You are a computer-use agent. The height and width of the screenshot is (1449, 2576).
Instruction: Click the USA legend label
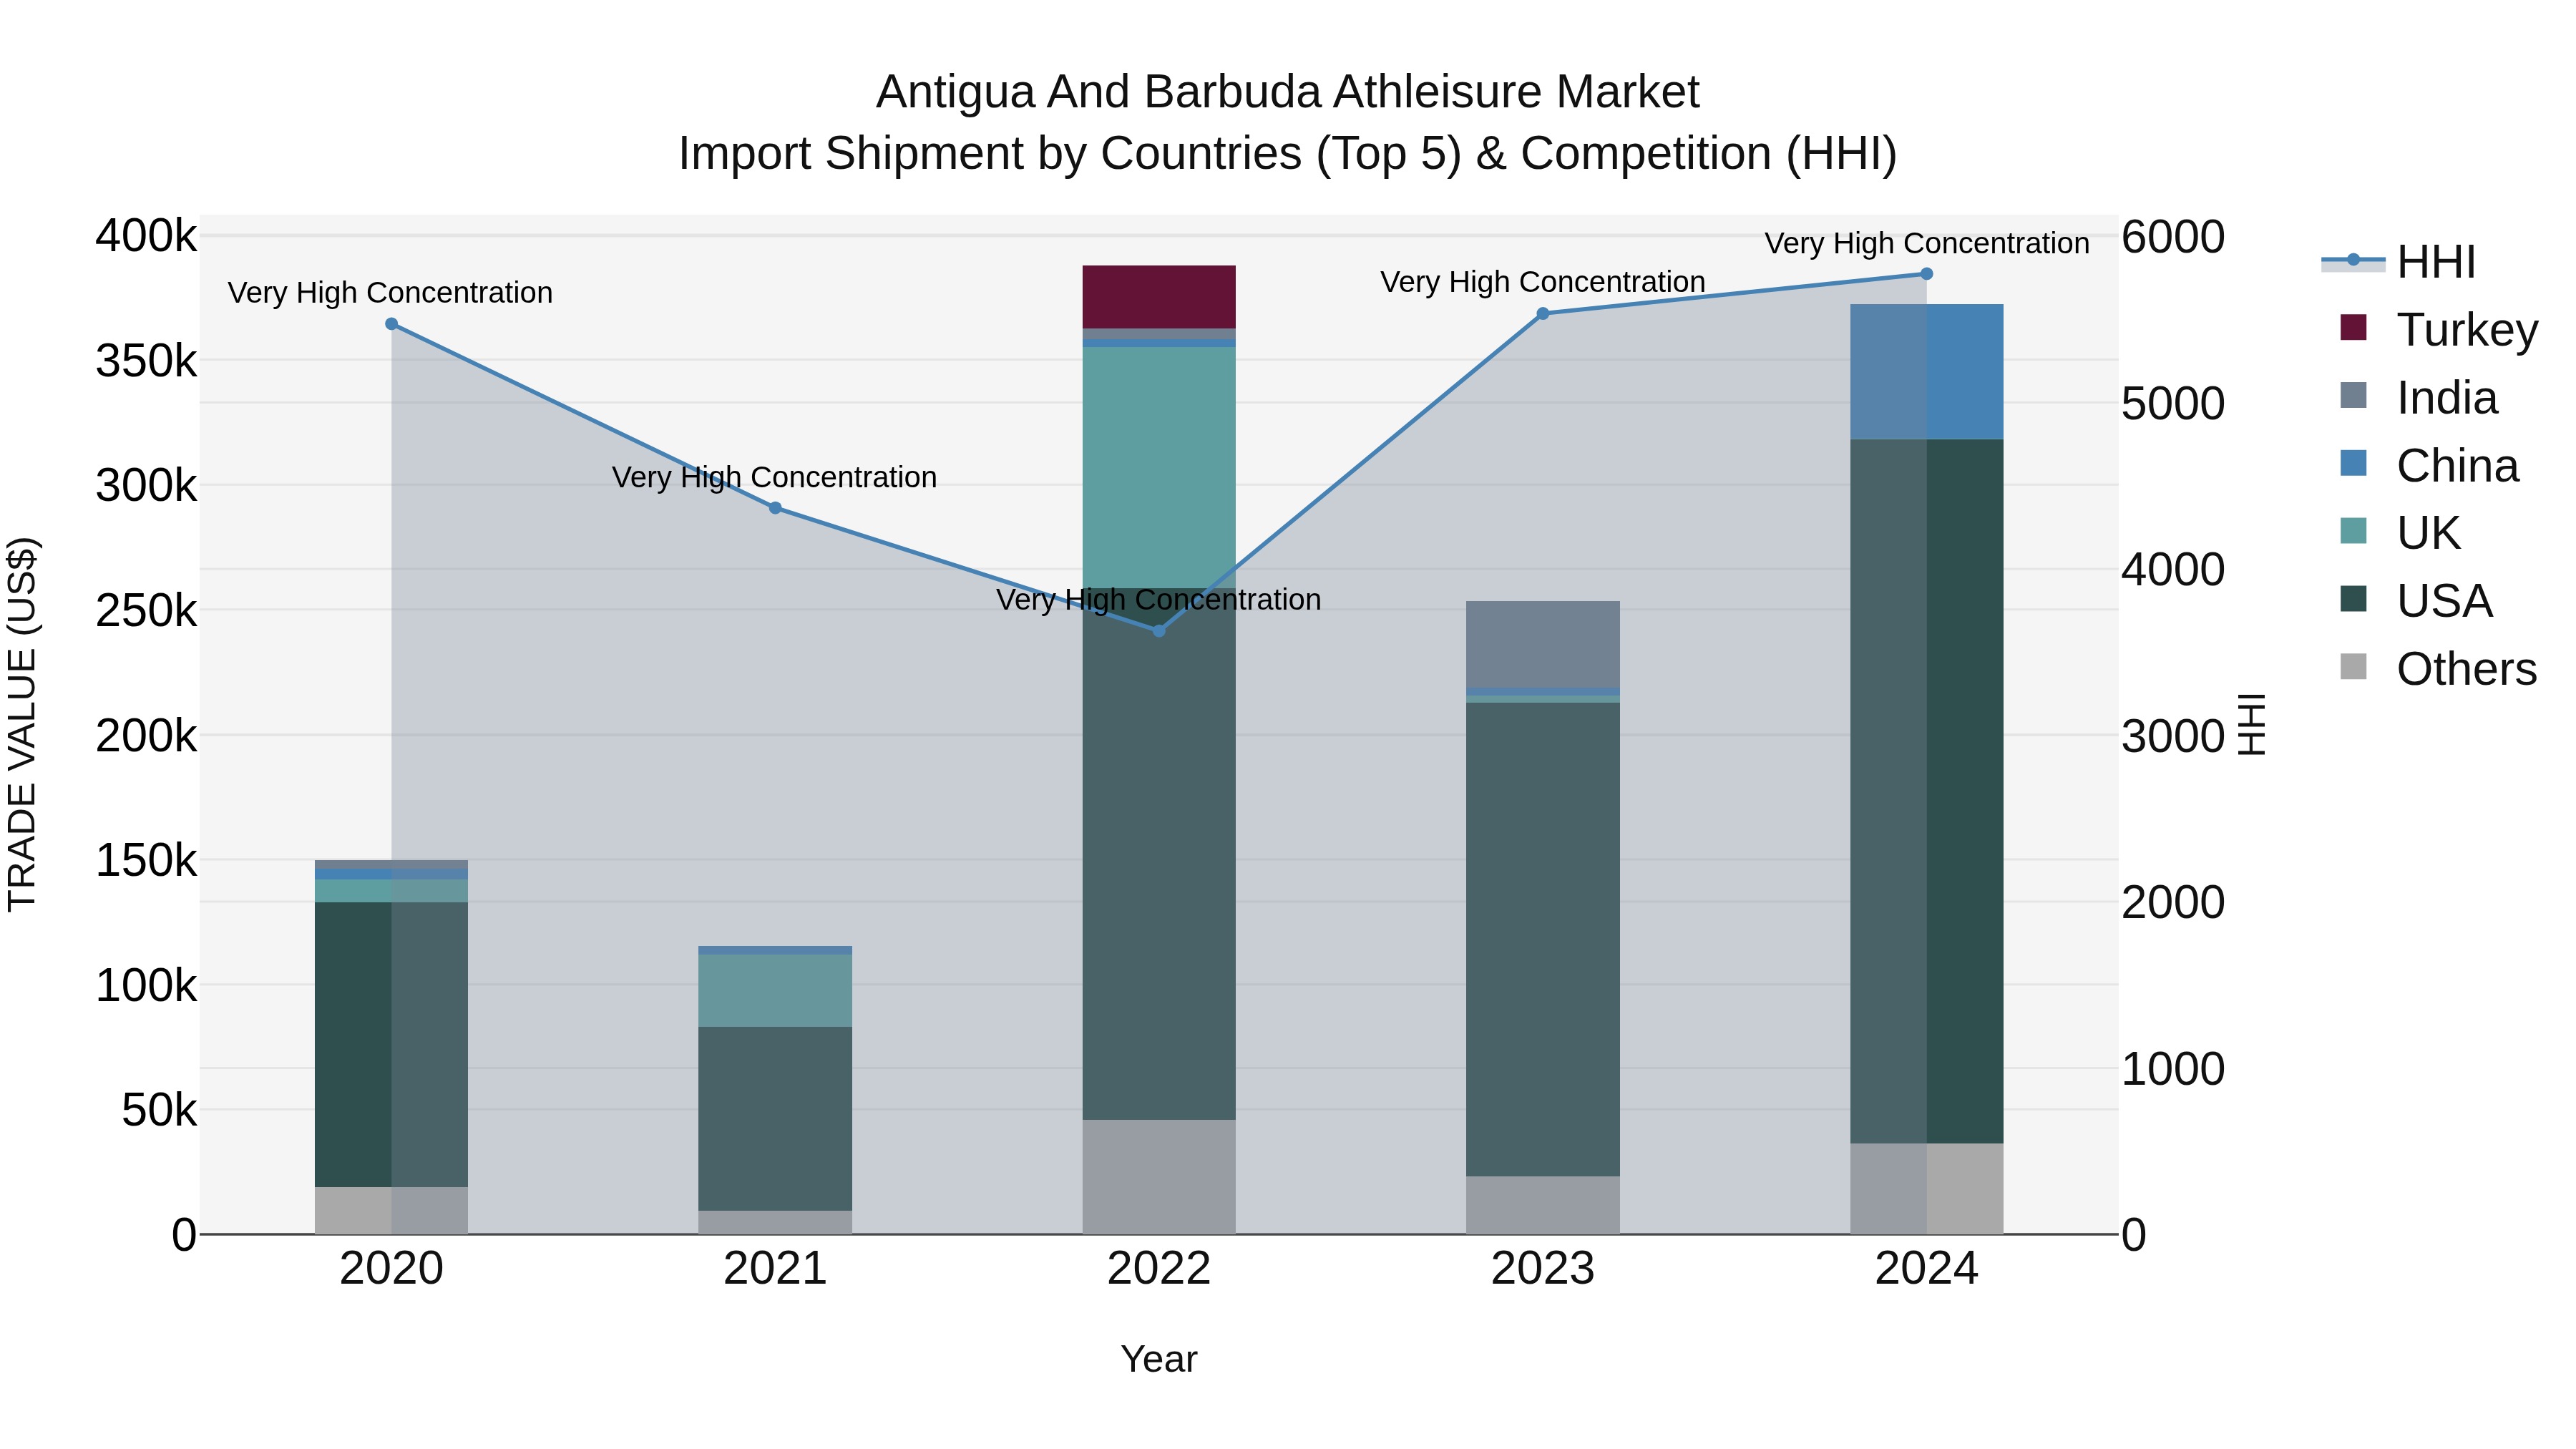(2445, 601)
